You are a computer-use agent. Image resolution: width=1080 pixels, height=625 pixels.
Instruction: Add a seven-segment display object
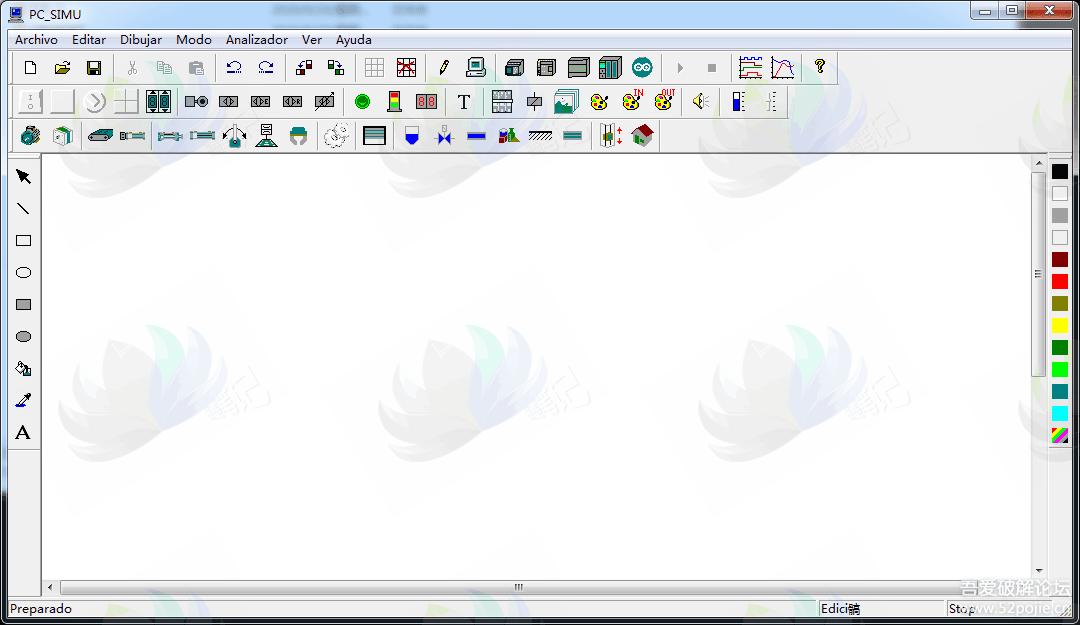click(x=426, y=101)
